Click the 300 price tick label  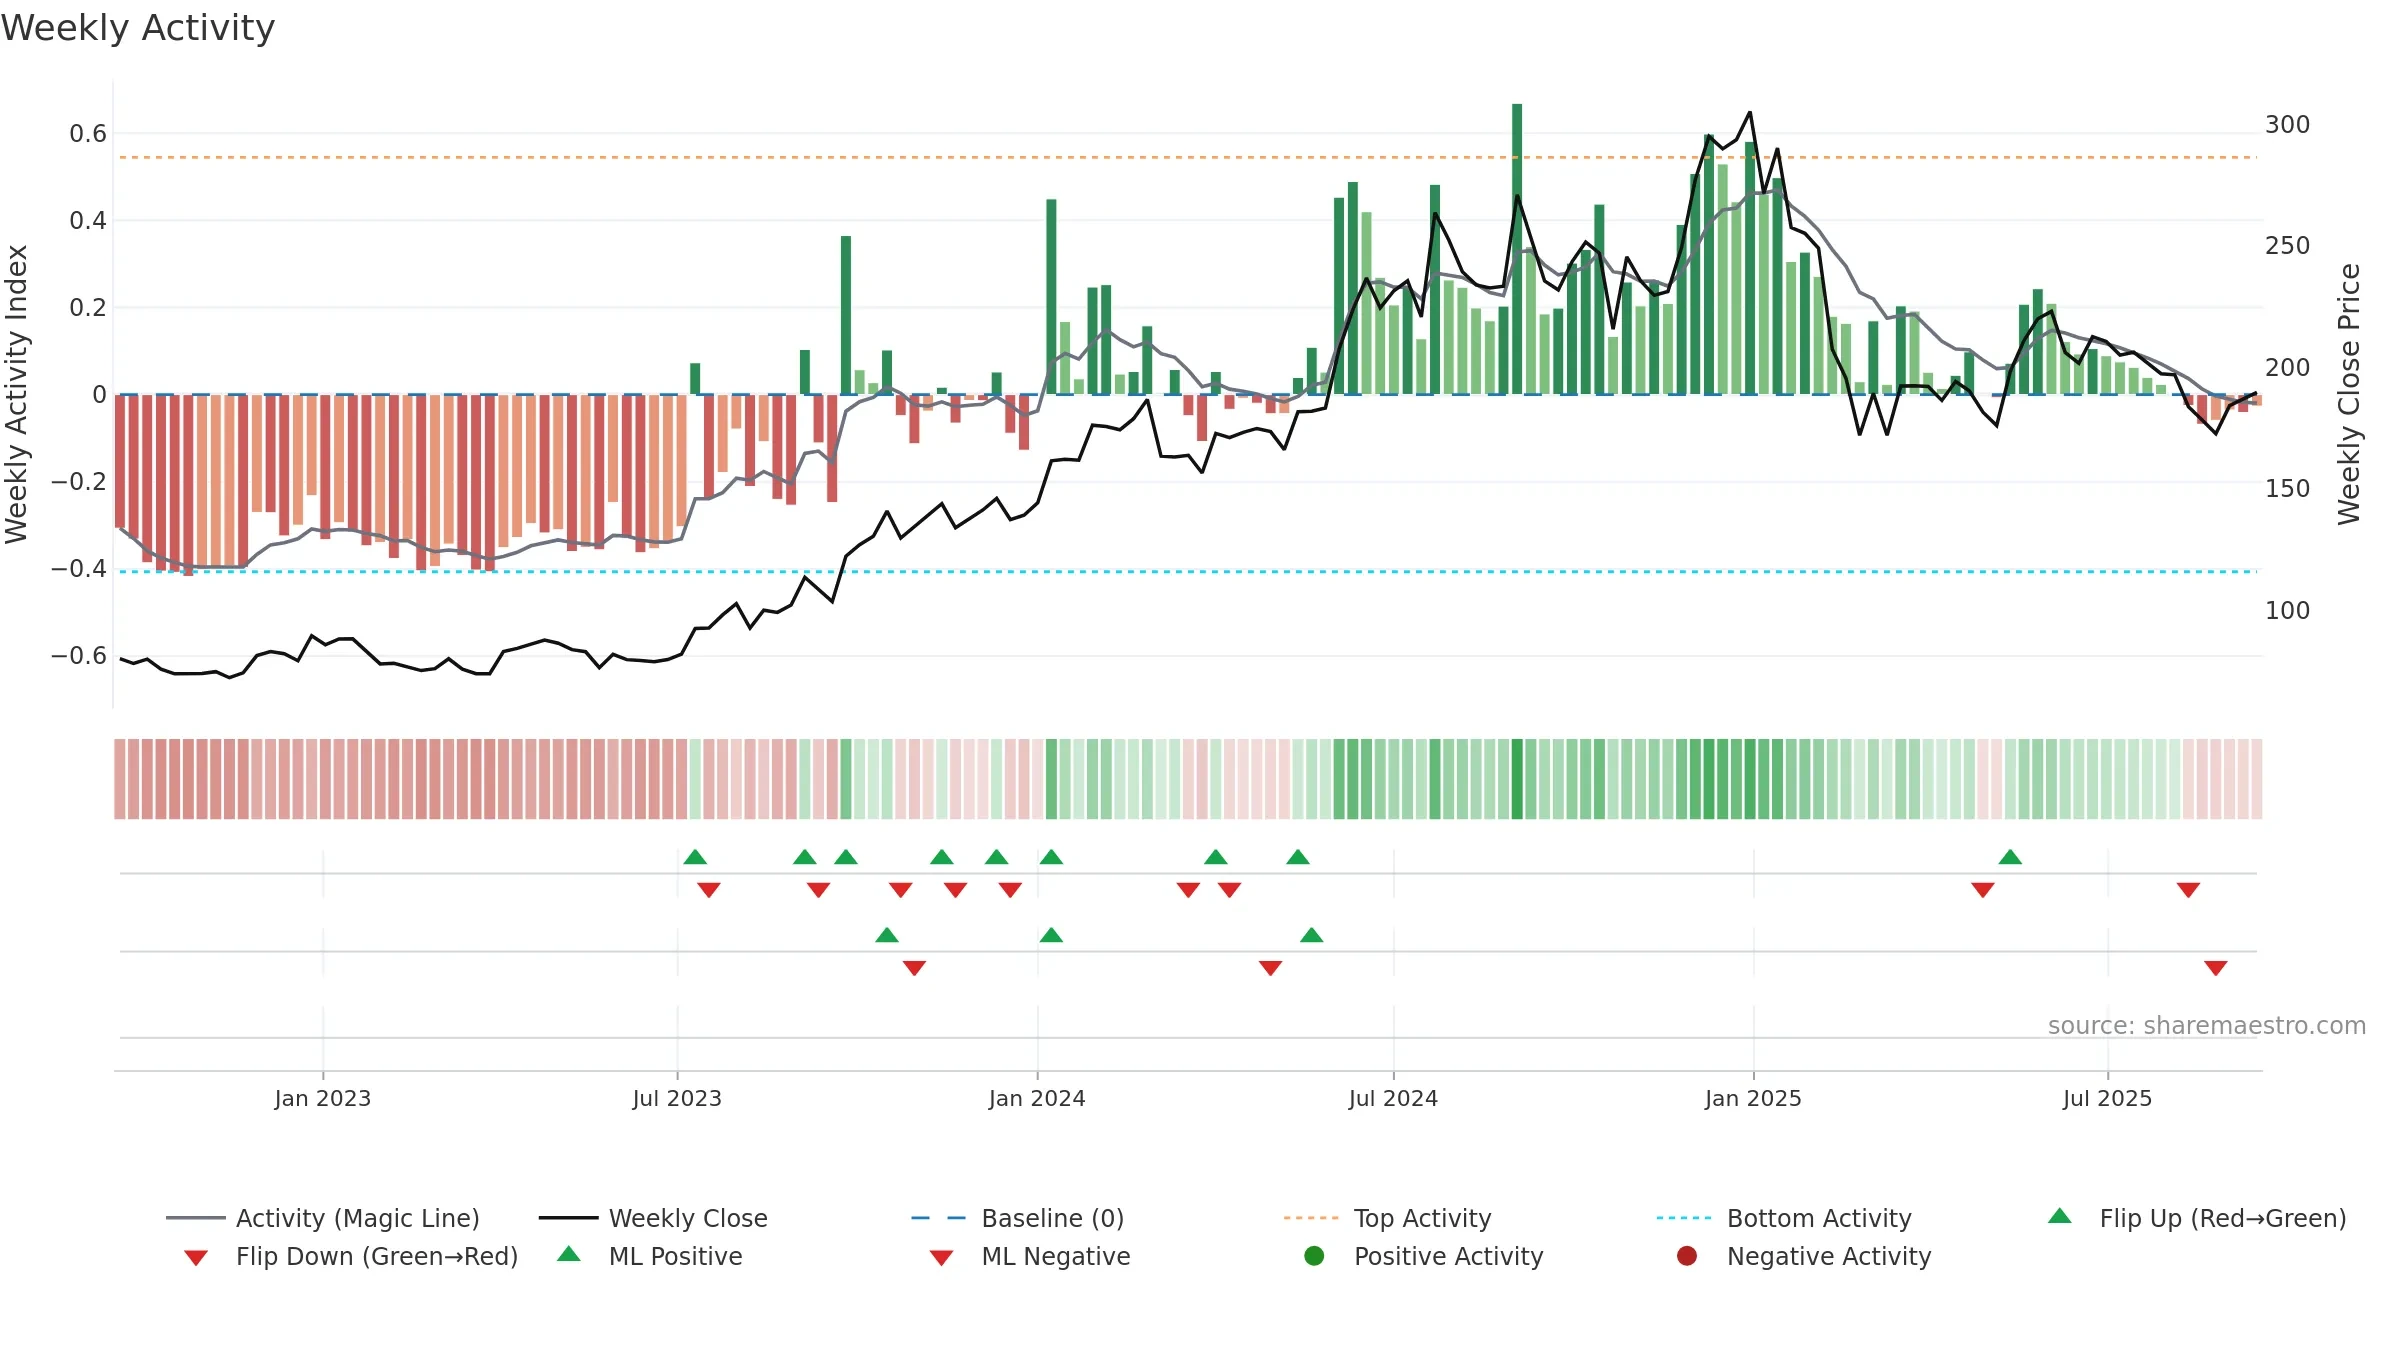coord(2287,125)
